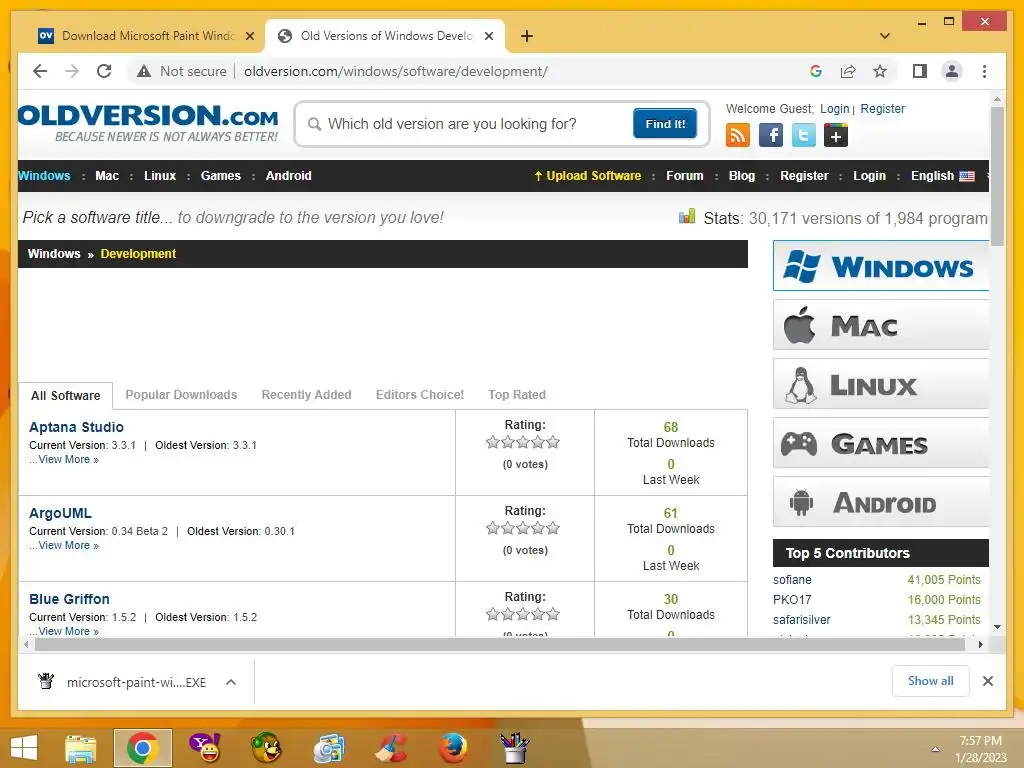1024x768 pixels.
Task: Click the Google icon in address bar
Action: point(816,71)
